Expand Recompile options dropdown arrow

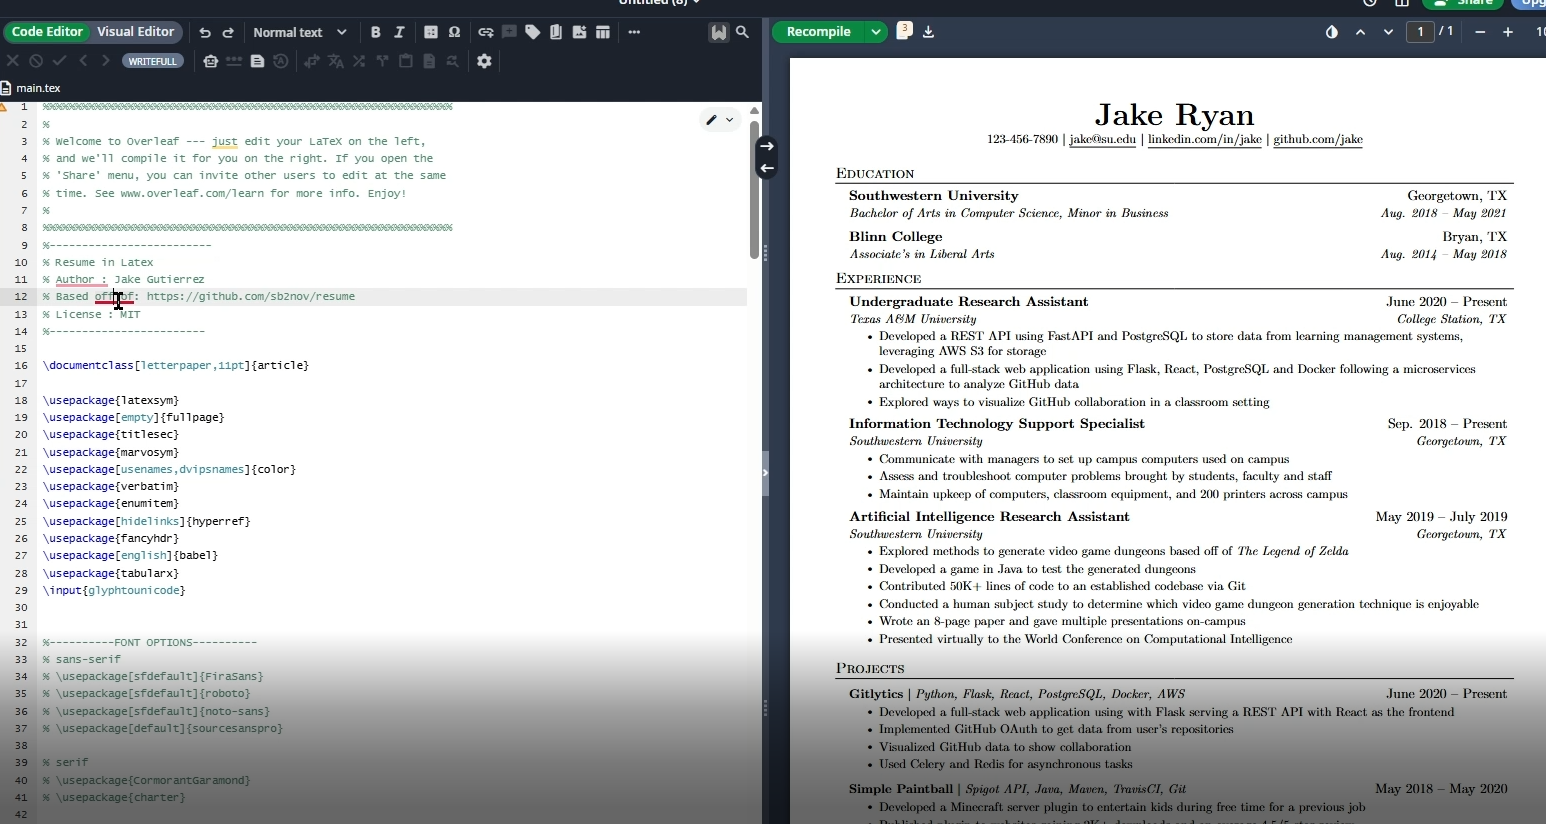pos(876,32)
